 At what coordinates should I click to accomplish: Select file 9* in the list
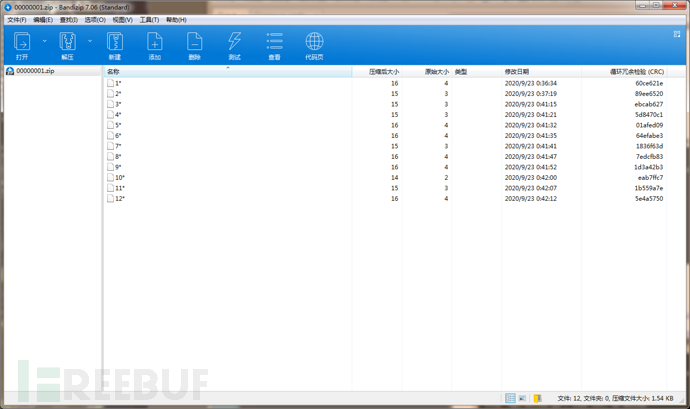118,167
